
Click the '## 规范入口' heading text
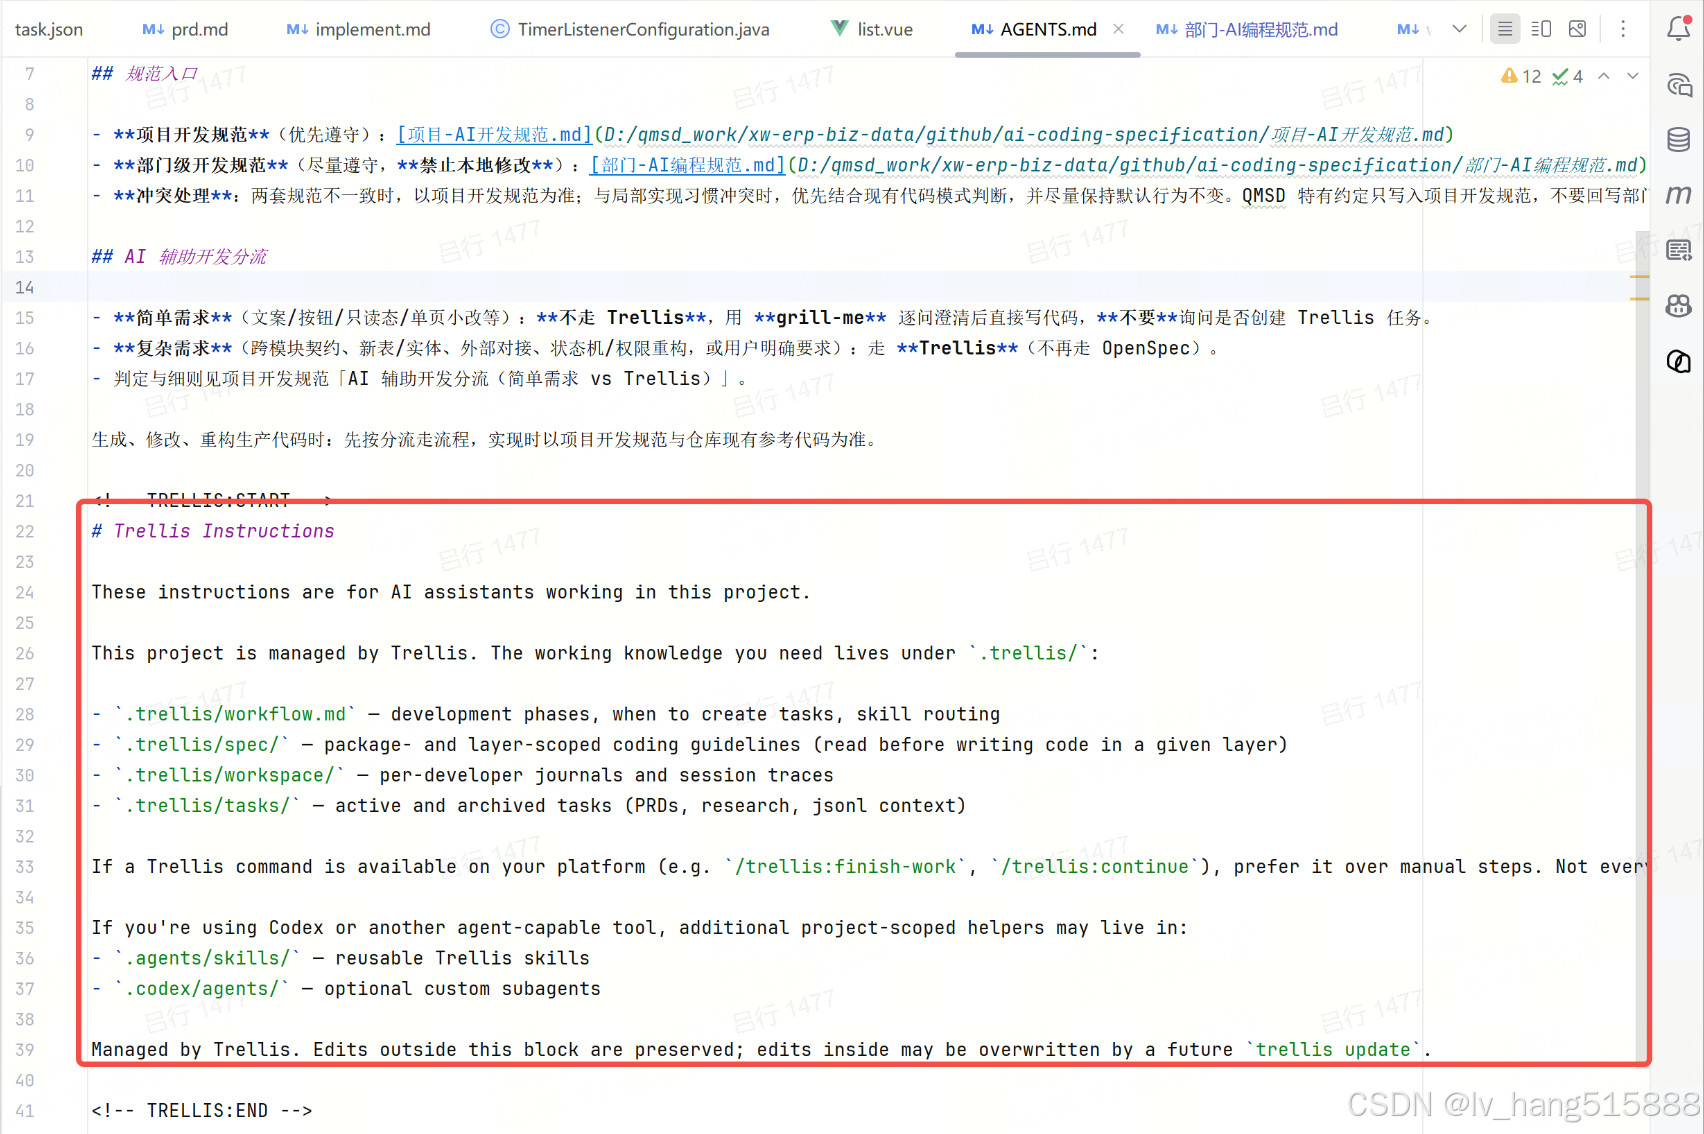point(145,73)
